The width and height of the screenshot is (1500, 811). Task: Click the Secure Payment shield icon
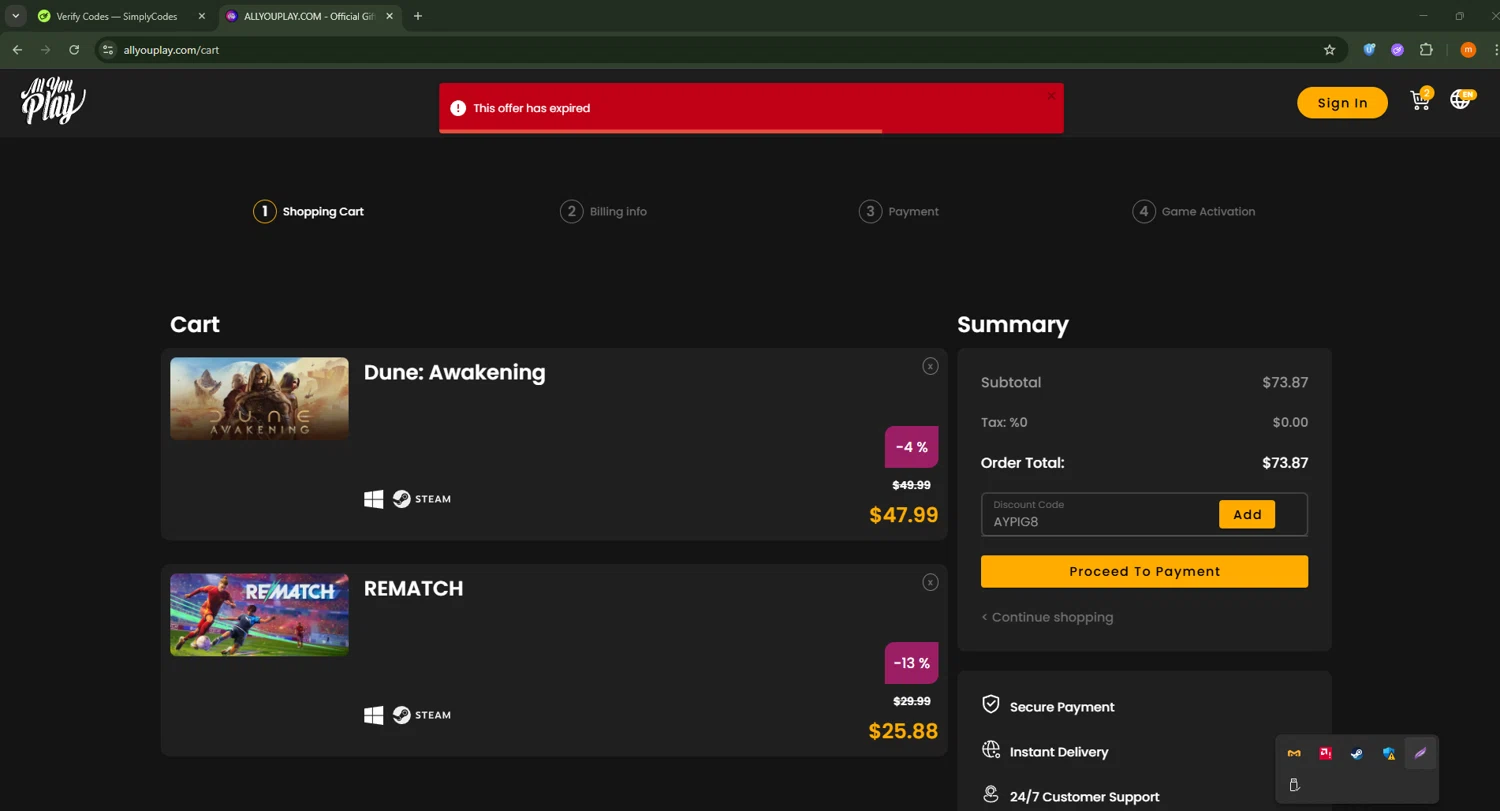(x=991, y=705)
